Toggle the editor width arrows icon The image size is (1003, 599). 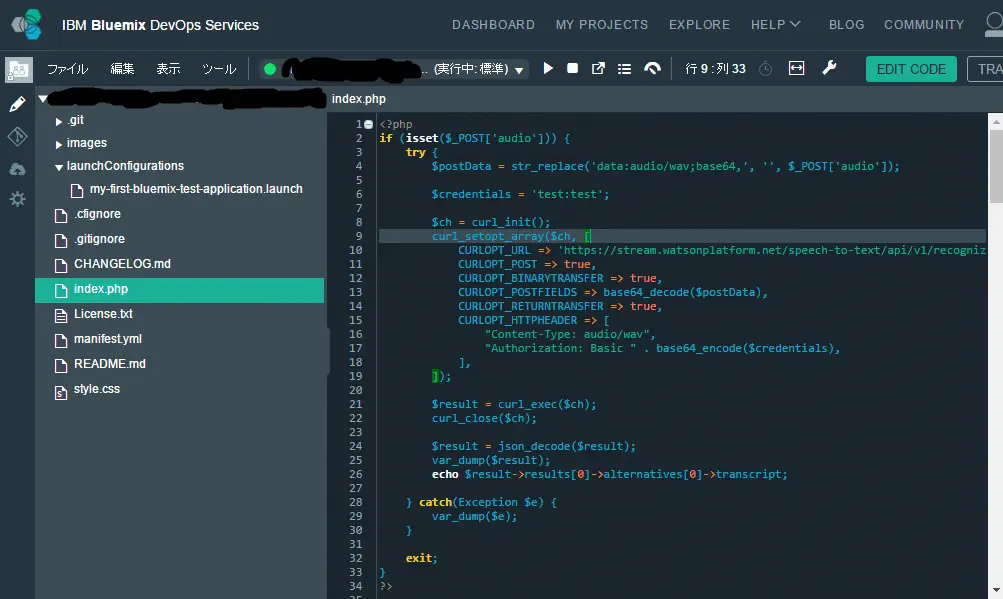click(x=796, y=68)
